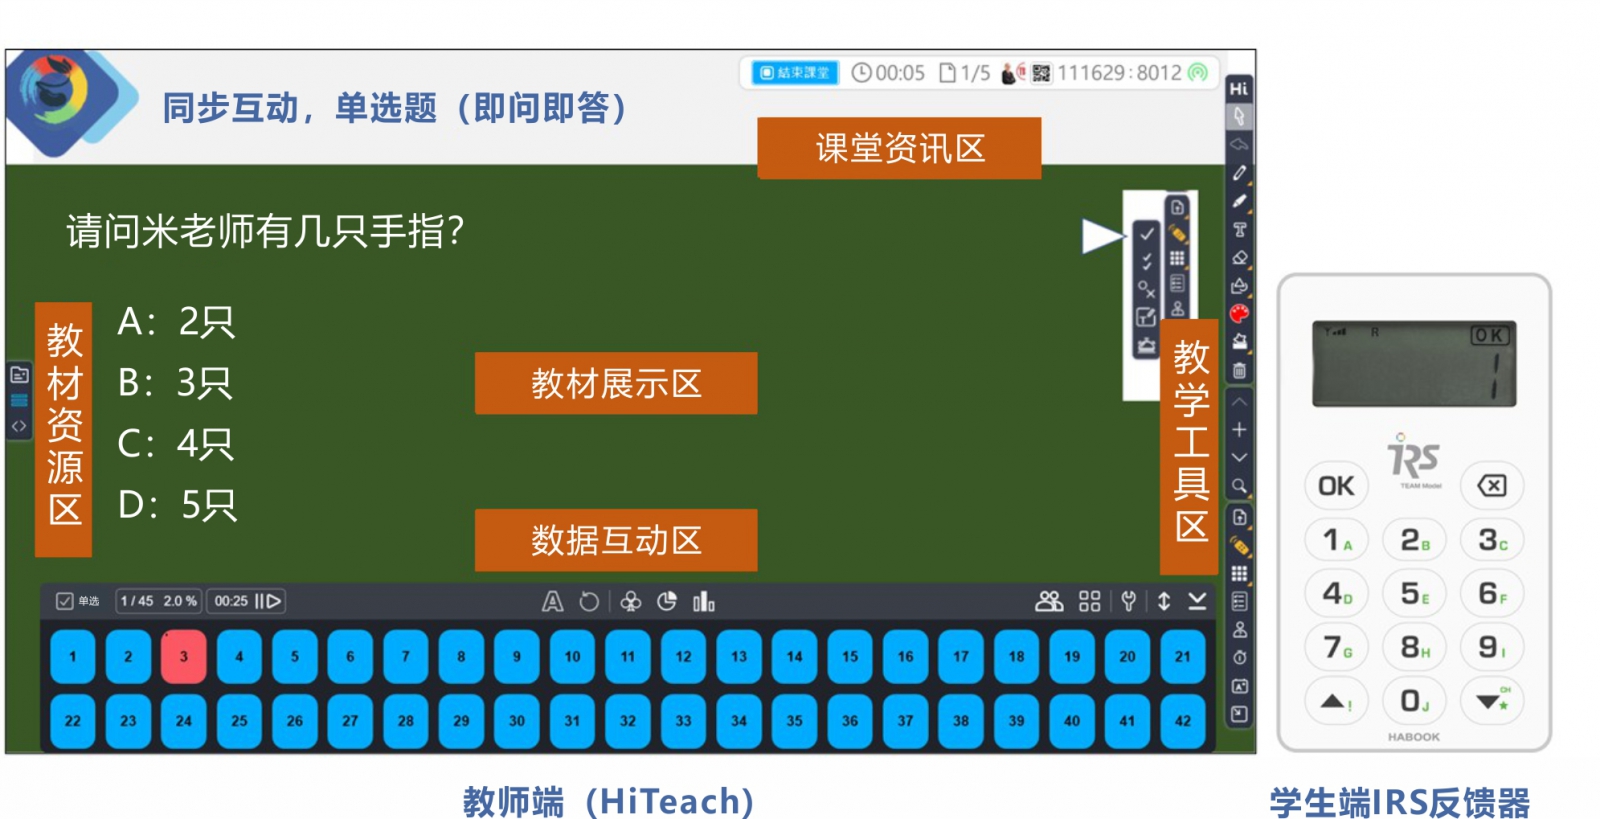Open the classroom QR code icon

point(1041,73)
